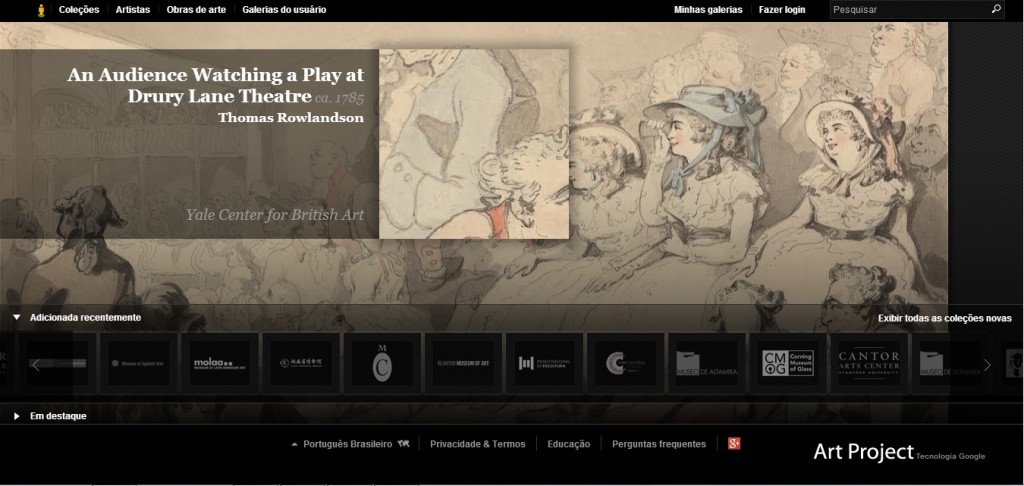Open the MC oval logo collection tile
The height and width of the screenshot is (486, 1024).
click(x=382, y=363)
